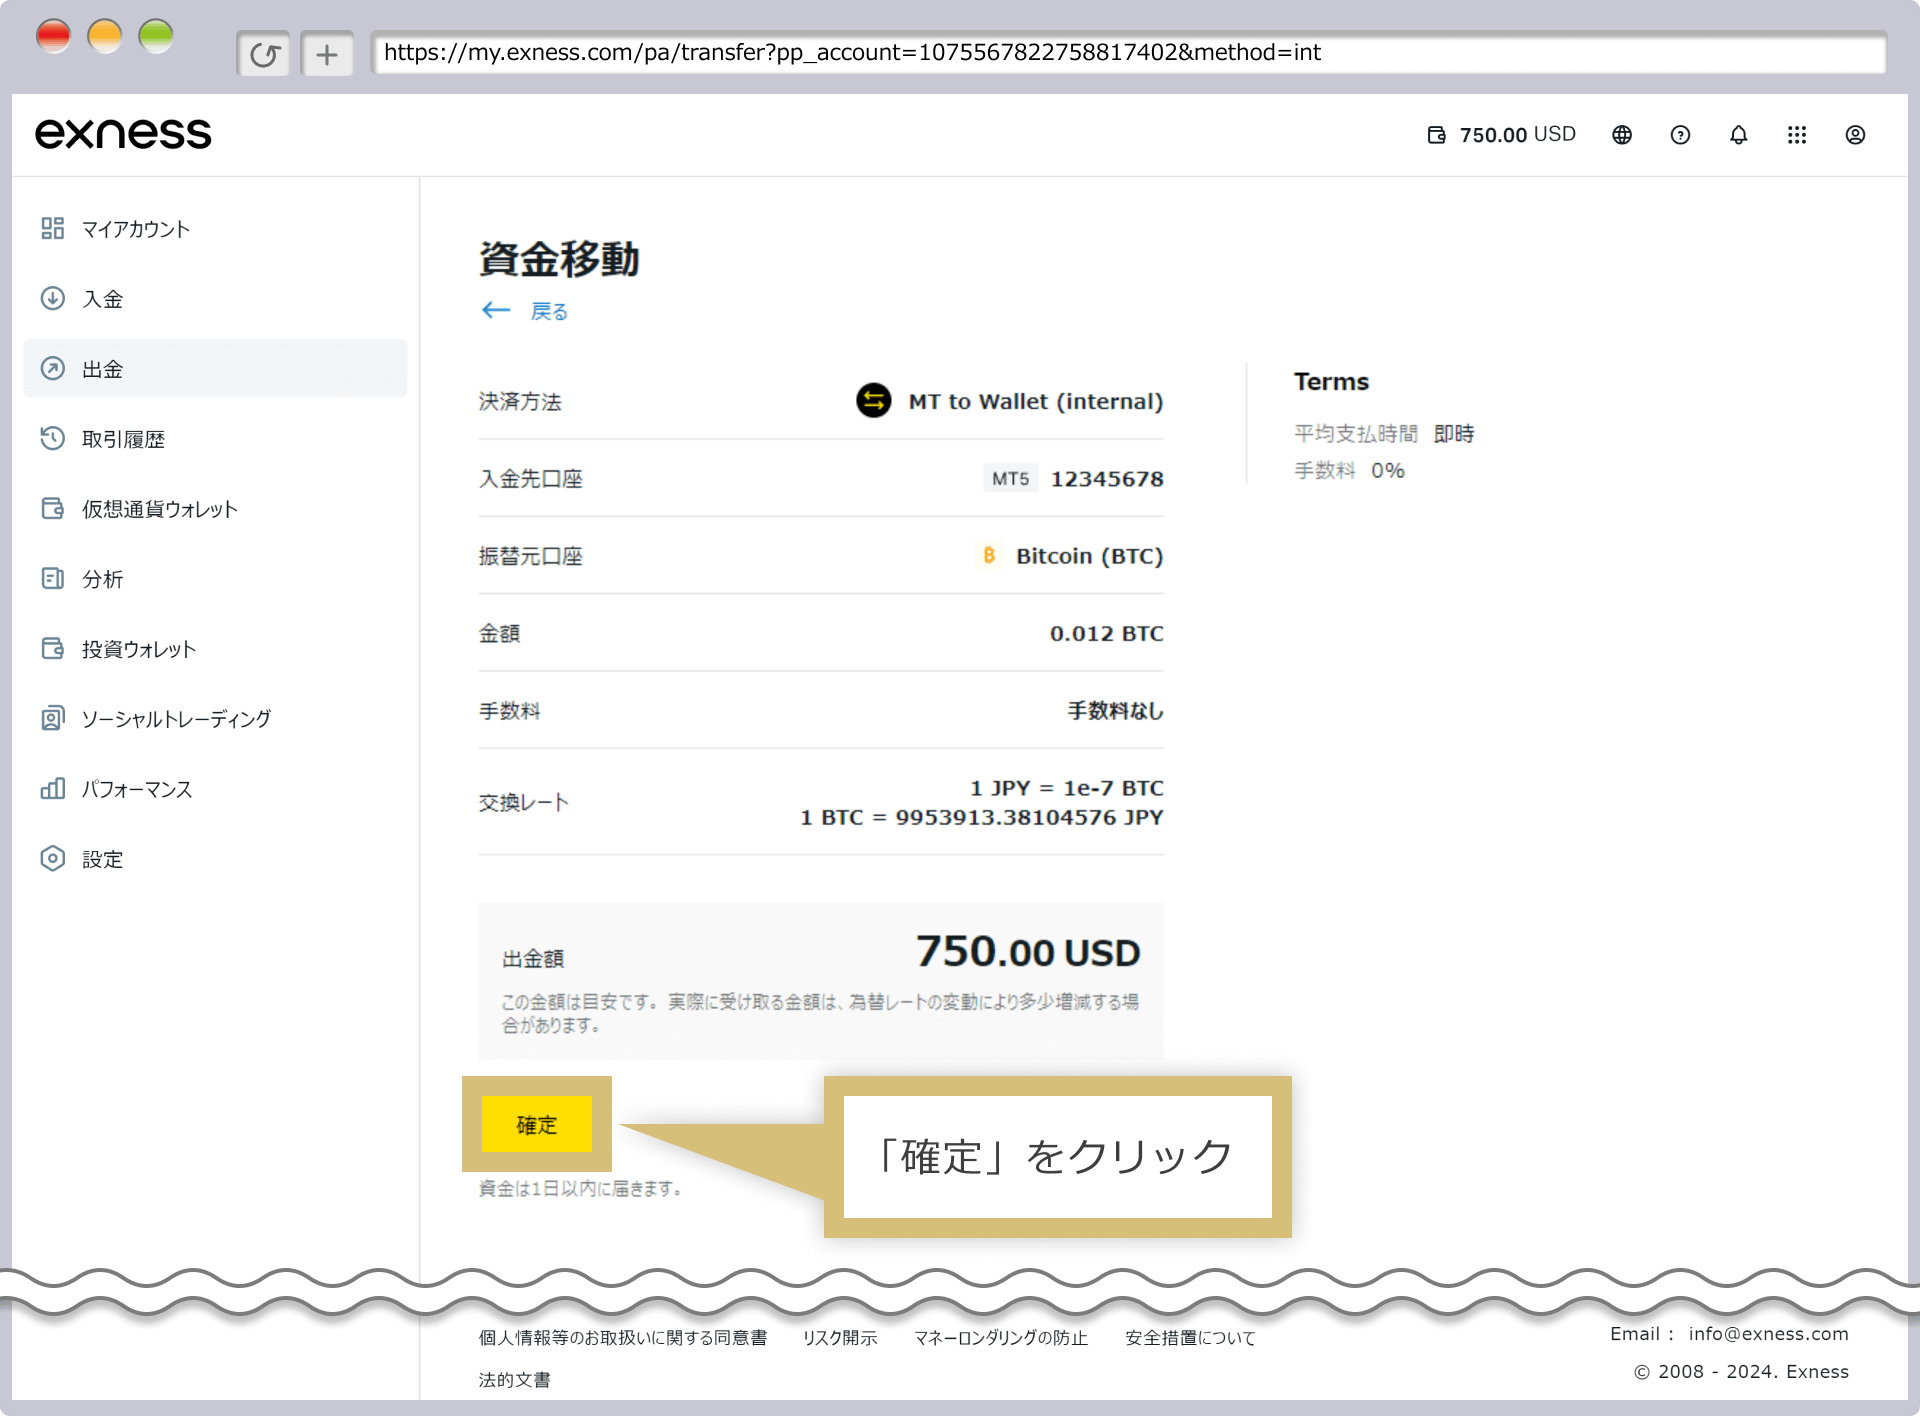The image size is (1920, 1416).
Task: Open 個人情報等のお取扱いに関する同意書 link
Action: pos(622,1338)
